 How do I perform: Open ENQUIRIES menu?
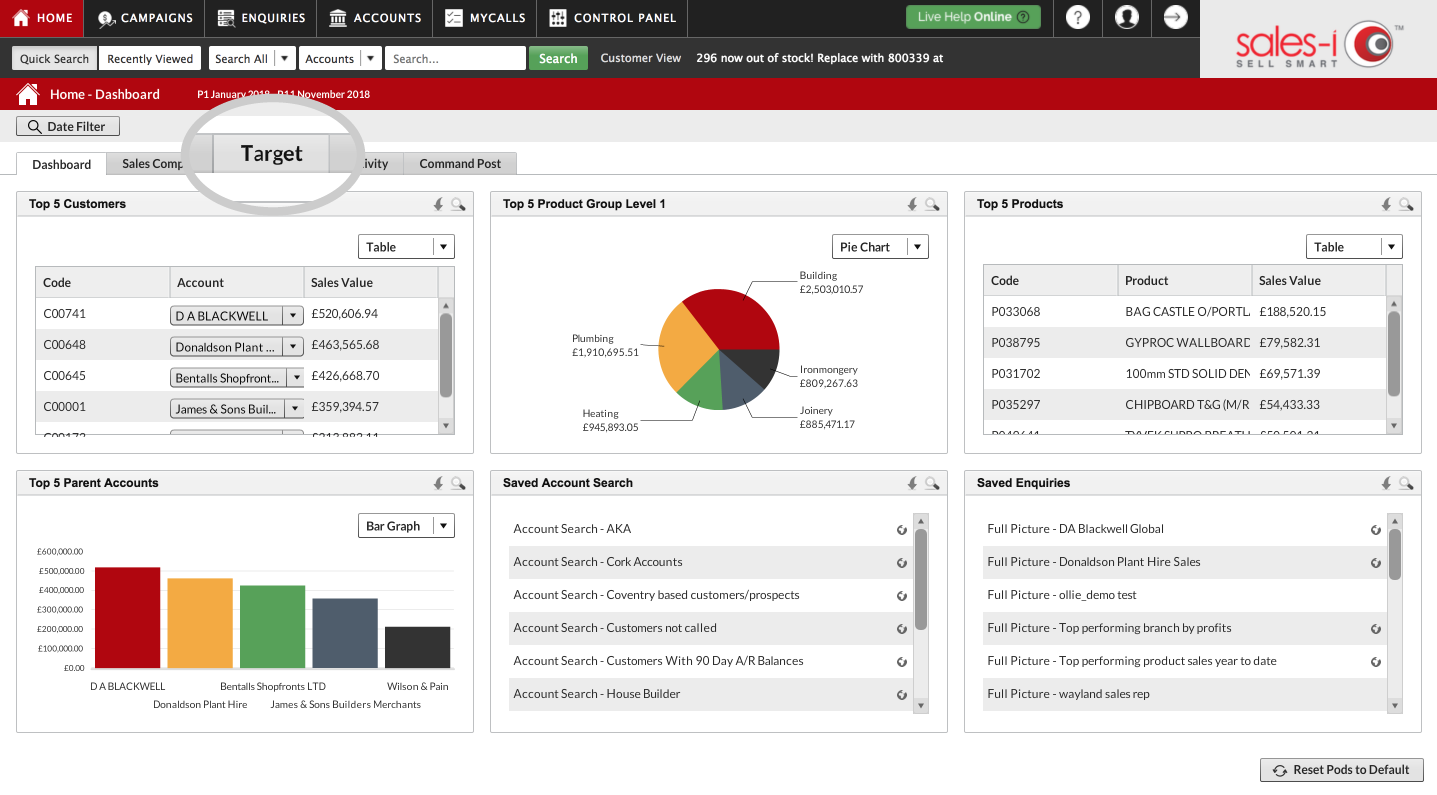tap(261, 17)
